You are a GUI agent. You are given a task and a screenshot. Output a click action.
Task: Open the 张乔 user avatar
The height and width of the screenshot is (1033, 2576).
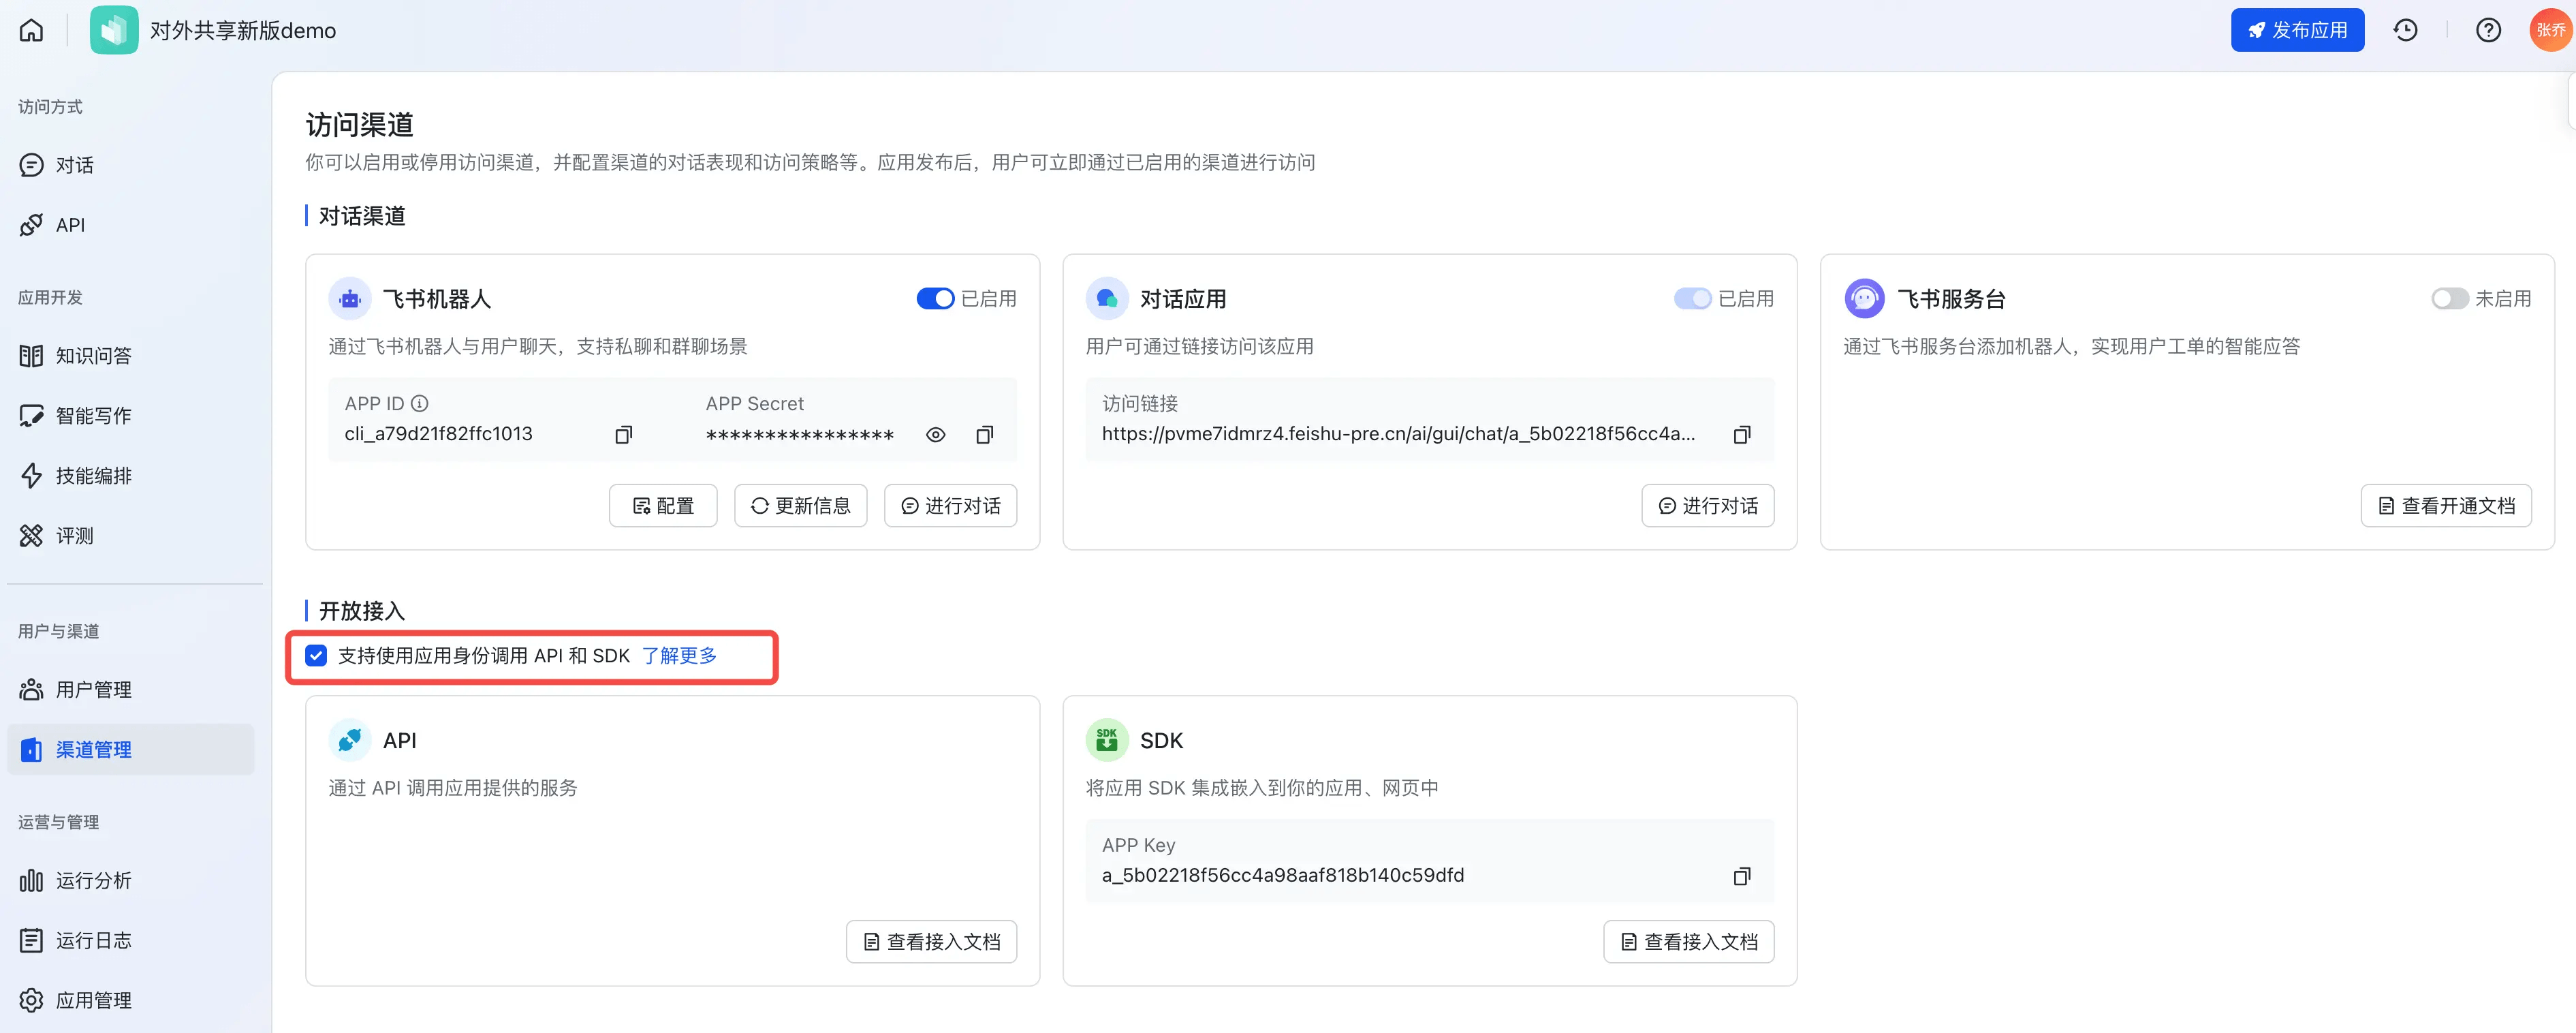pyautogui.click(x=2550, y=30)
